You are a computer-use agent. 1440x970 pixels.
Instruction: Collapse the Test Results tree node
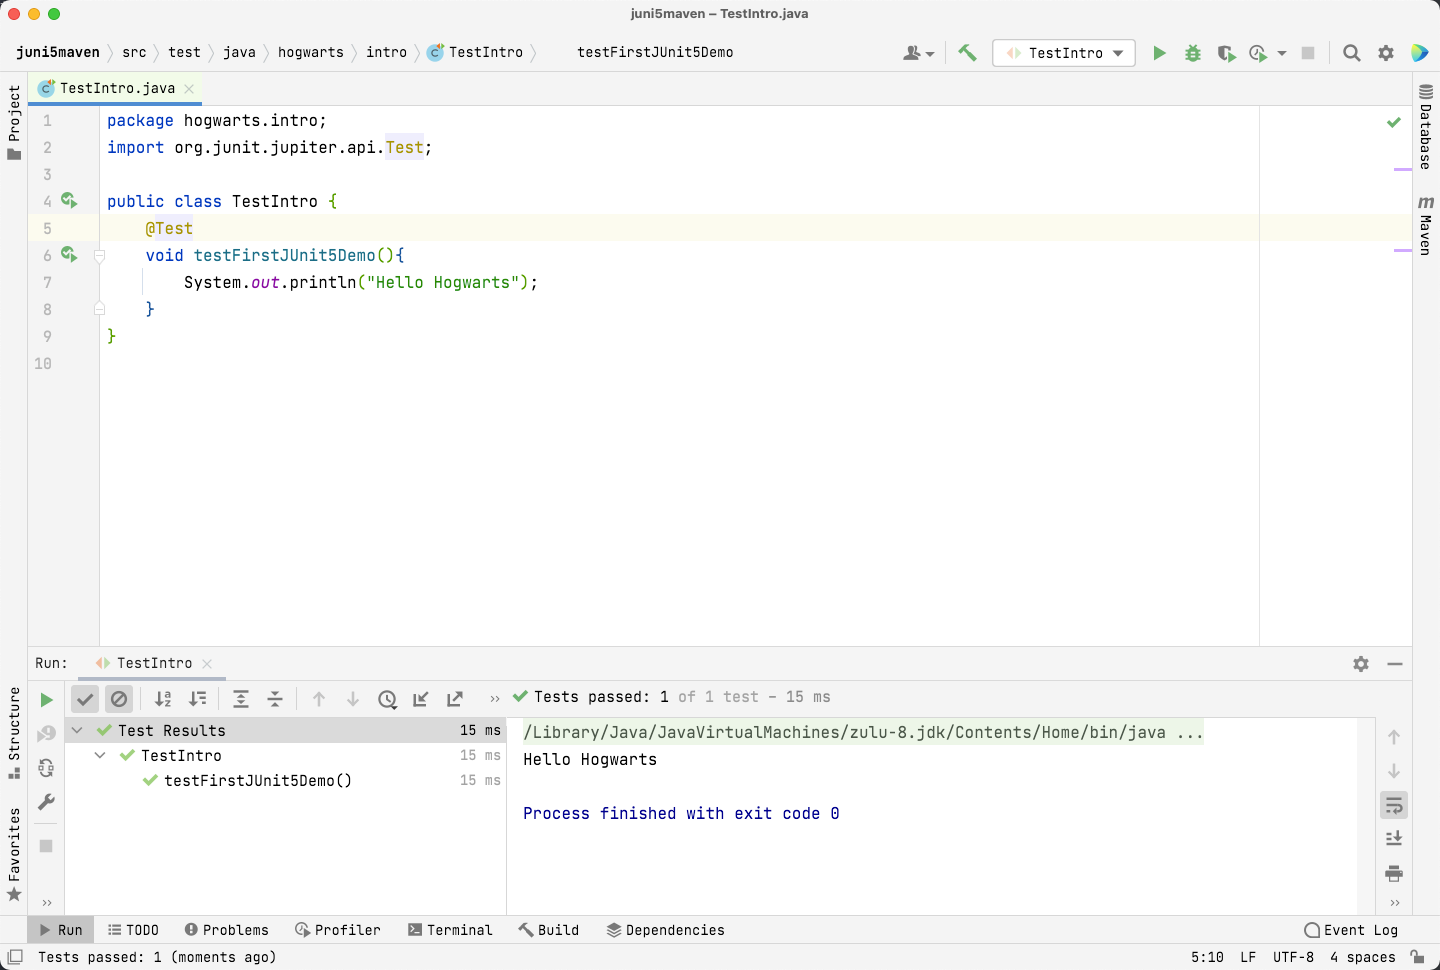pyautogui.click(x=77, y=731)
